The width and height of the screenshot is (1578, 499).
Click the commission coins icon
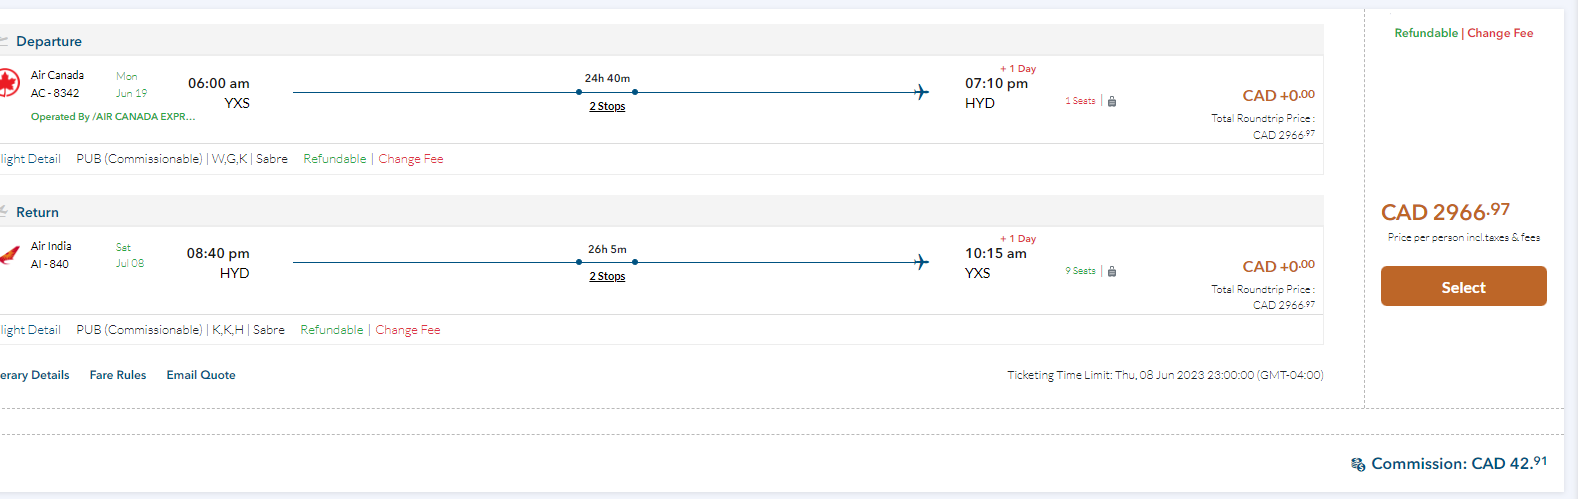1358,465
